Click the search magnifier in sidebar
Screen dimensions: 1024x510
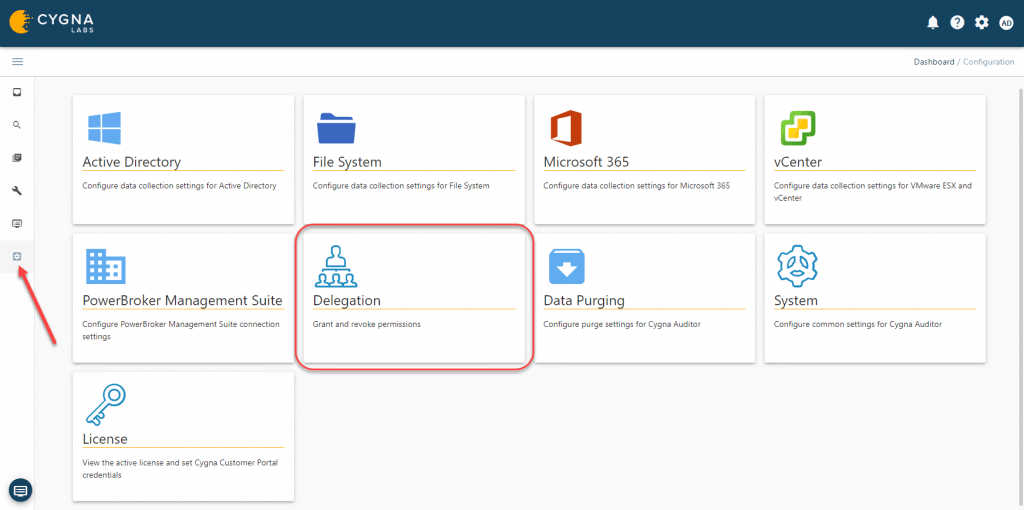tap(17, 125)
